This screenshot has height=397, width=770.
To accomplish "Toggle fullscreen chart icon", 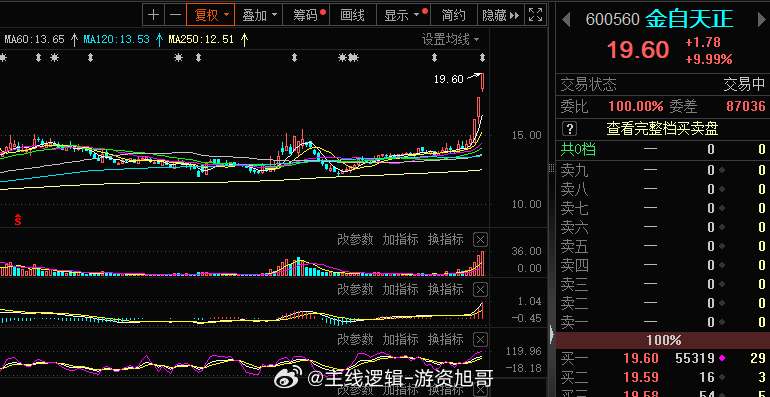I will coord(535,15).
